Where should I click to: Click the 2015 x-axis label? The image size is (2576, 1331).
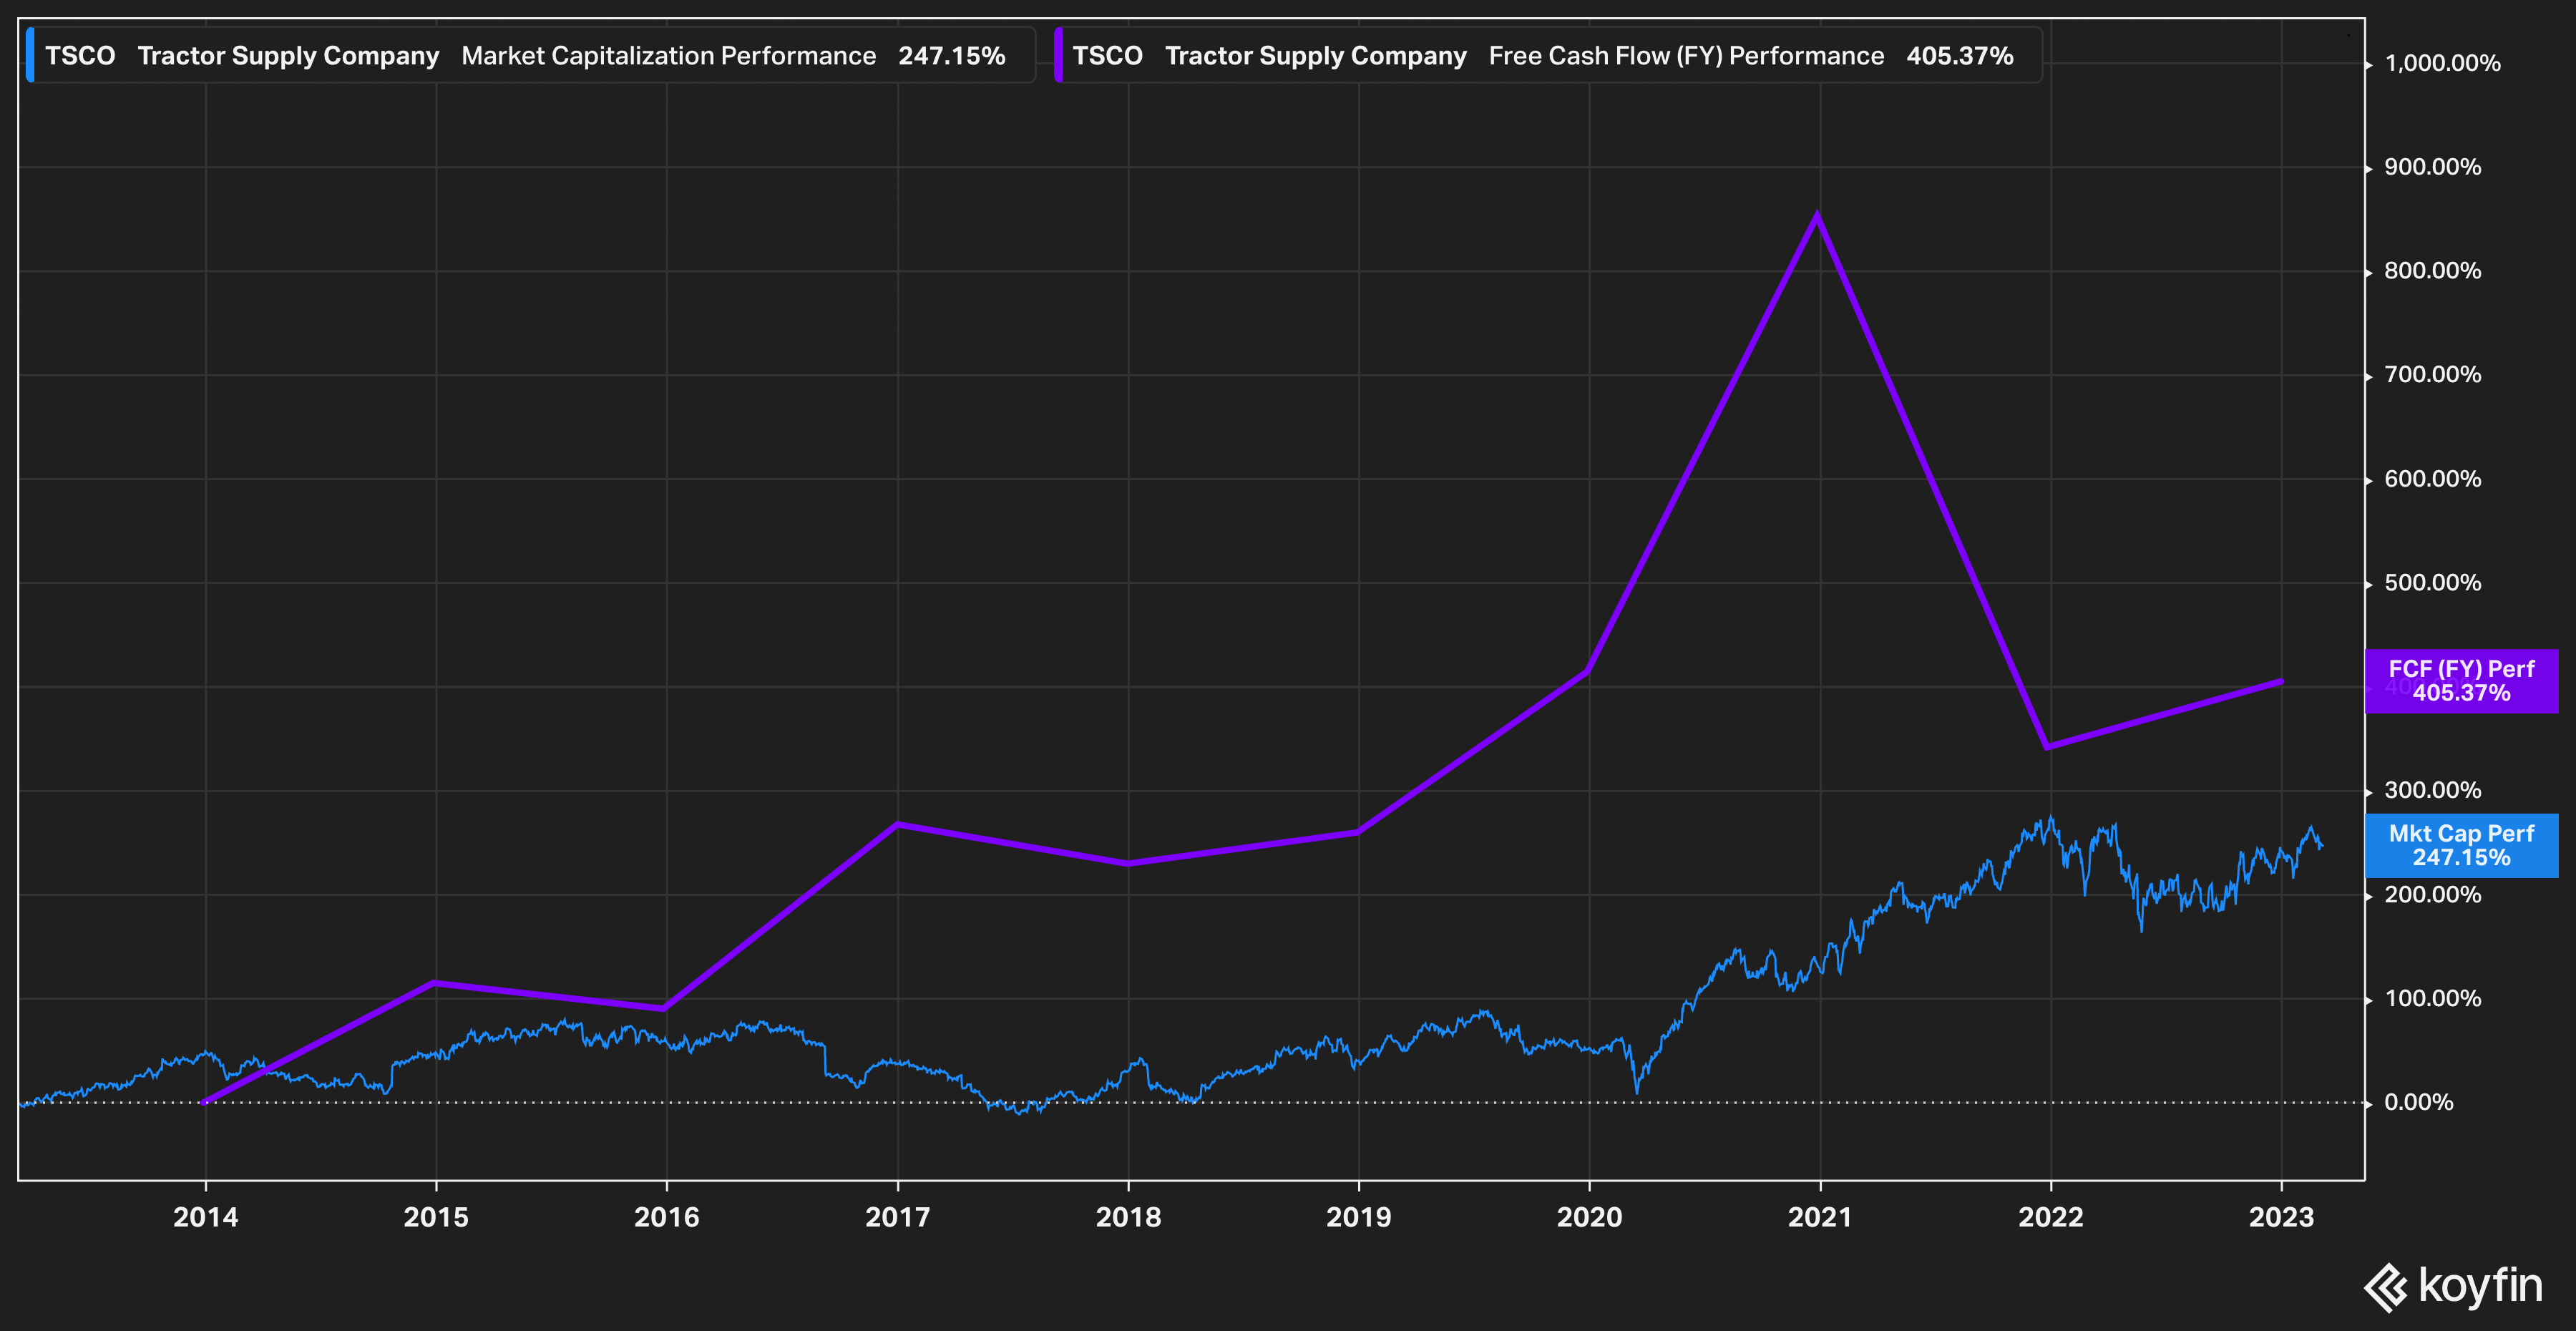point(436,1217)
